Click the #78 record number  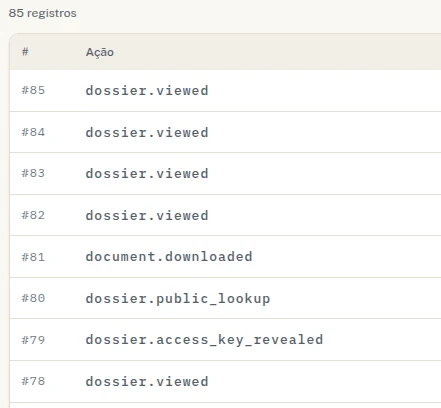(33, 381)
